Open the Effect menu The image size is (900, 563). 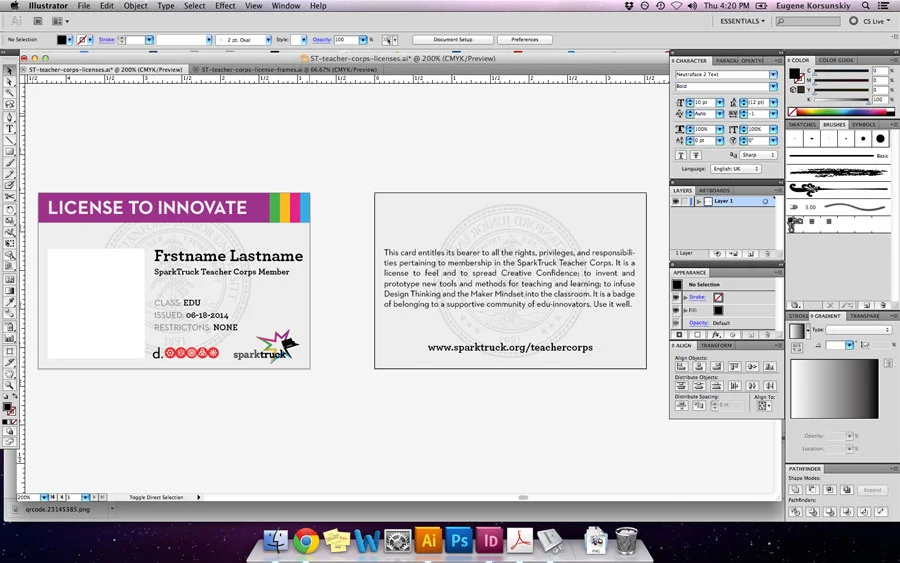[x=225, y=6]
